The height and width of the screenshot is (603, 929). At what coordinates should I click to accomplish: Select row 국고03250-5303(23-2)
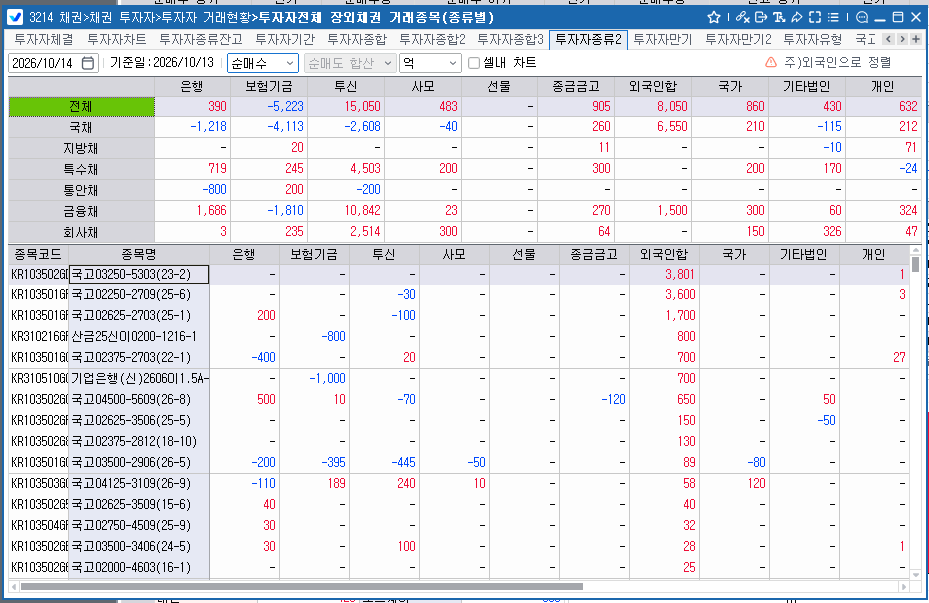pos(459,274)
